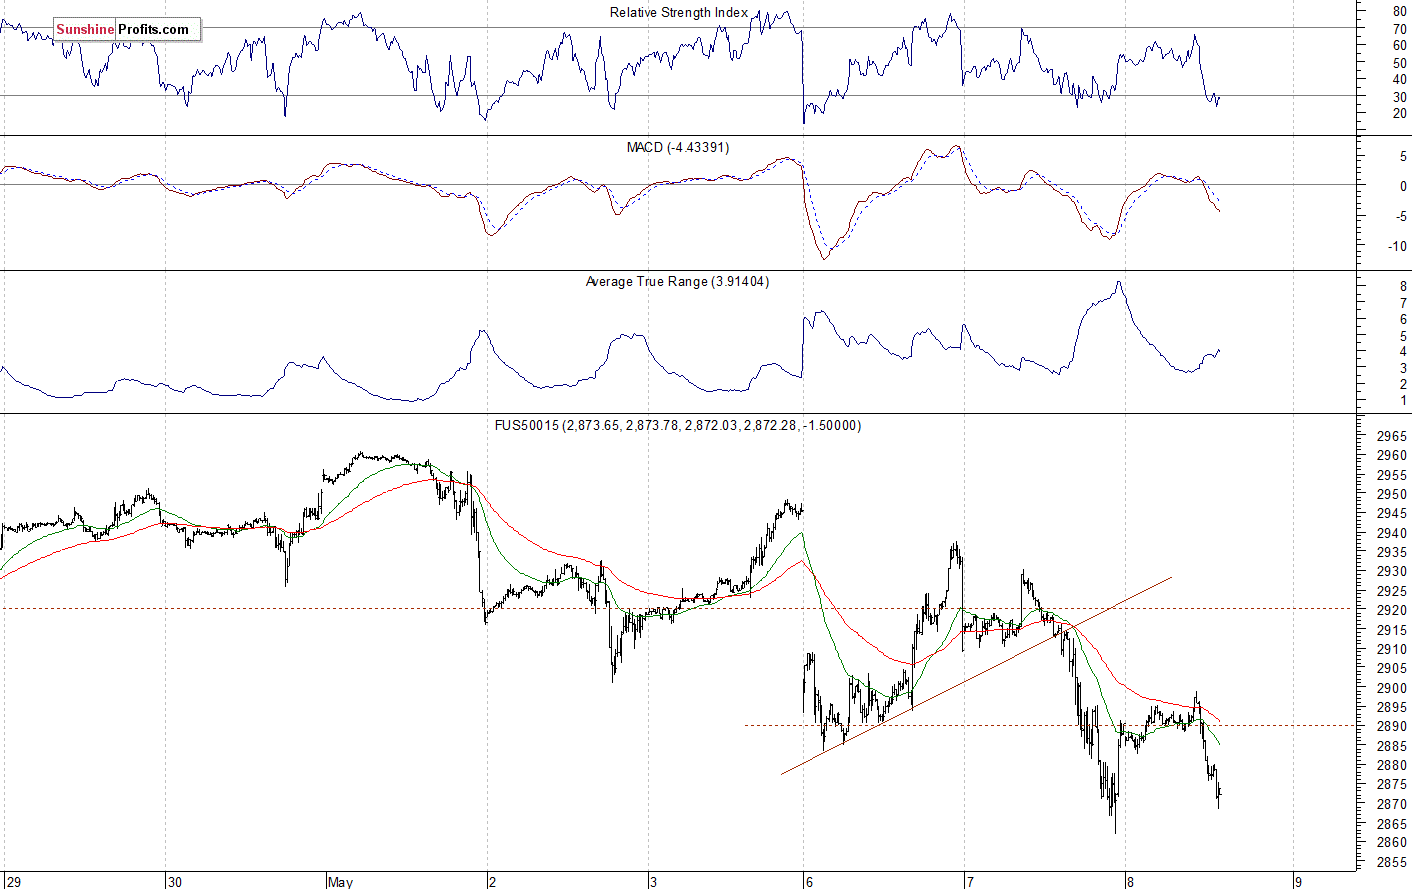Click the 2940 price axis value
This screenshot has width=1412, height=889.
coord(1392,533)
